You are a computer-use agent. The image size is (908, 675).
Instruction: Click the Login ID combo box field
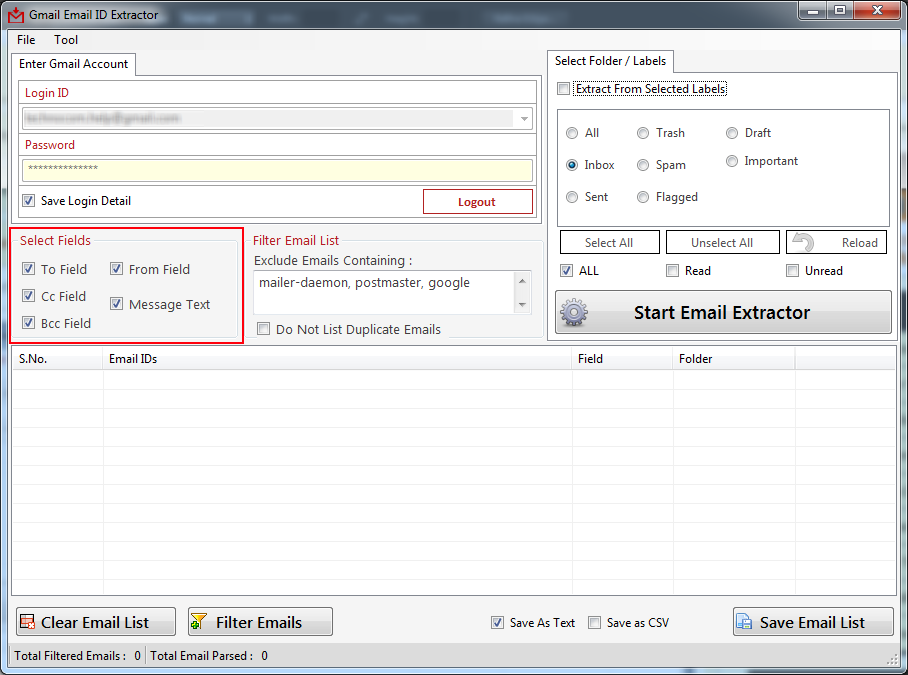277,119
